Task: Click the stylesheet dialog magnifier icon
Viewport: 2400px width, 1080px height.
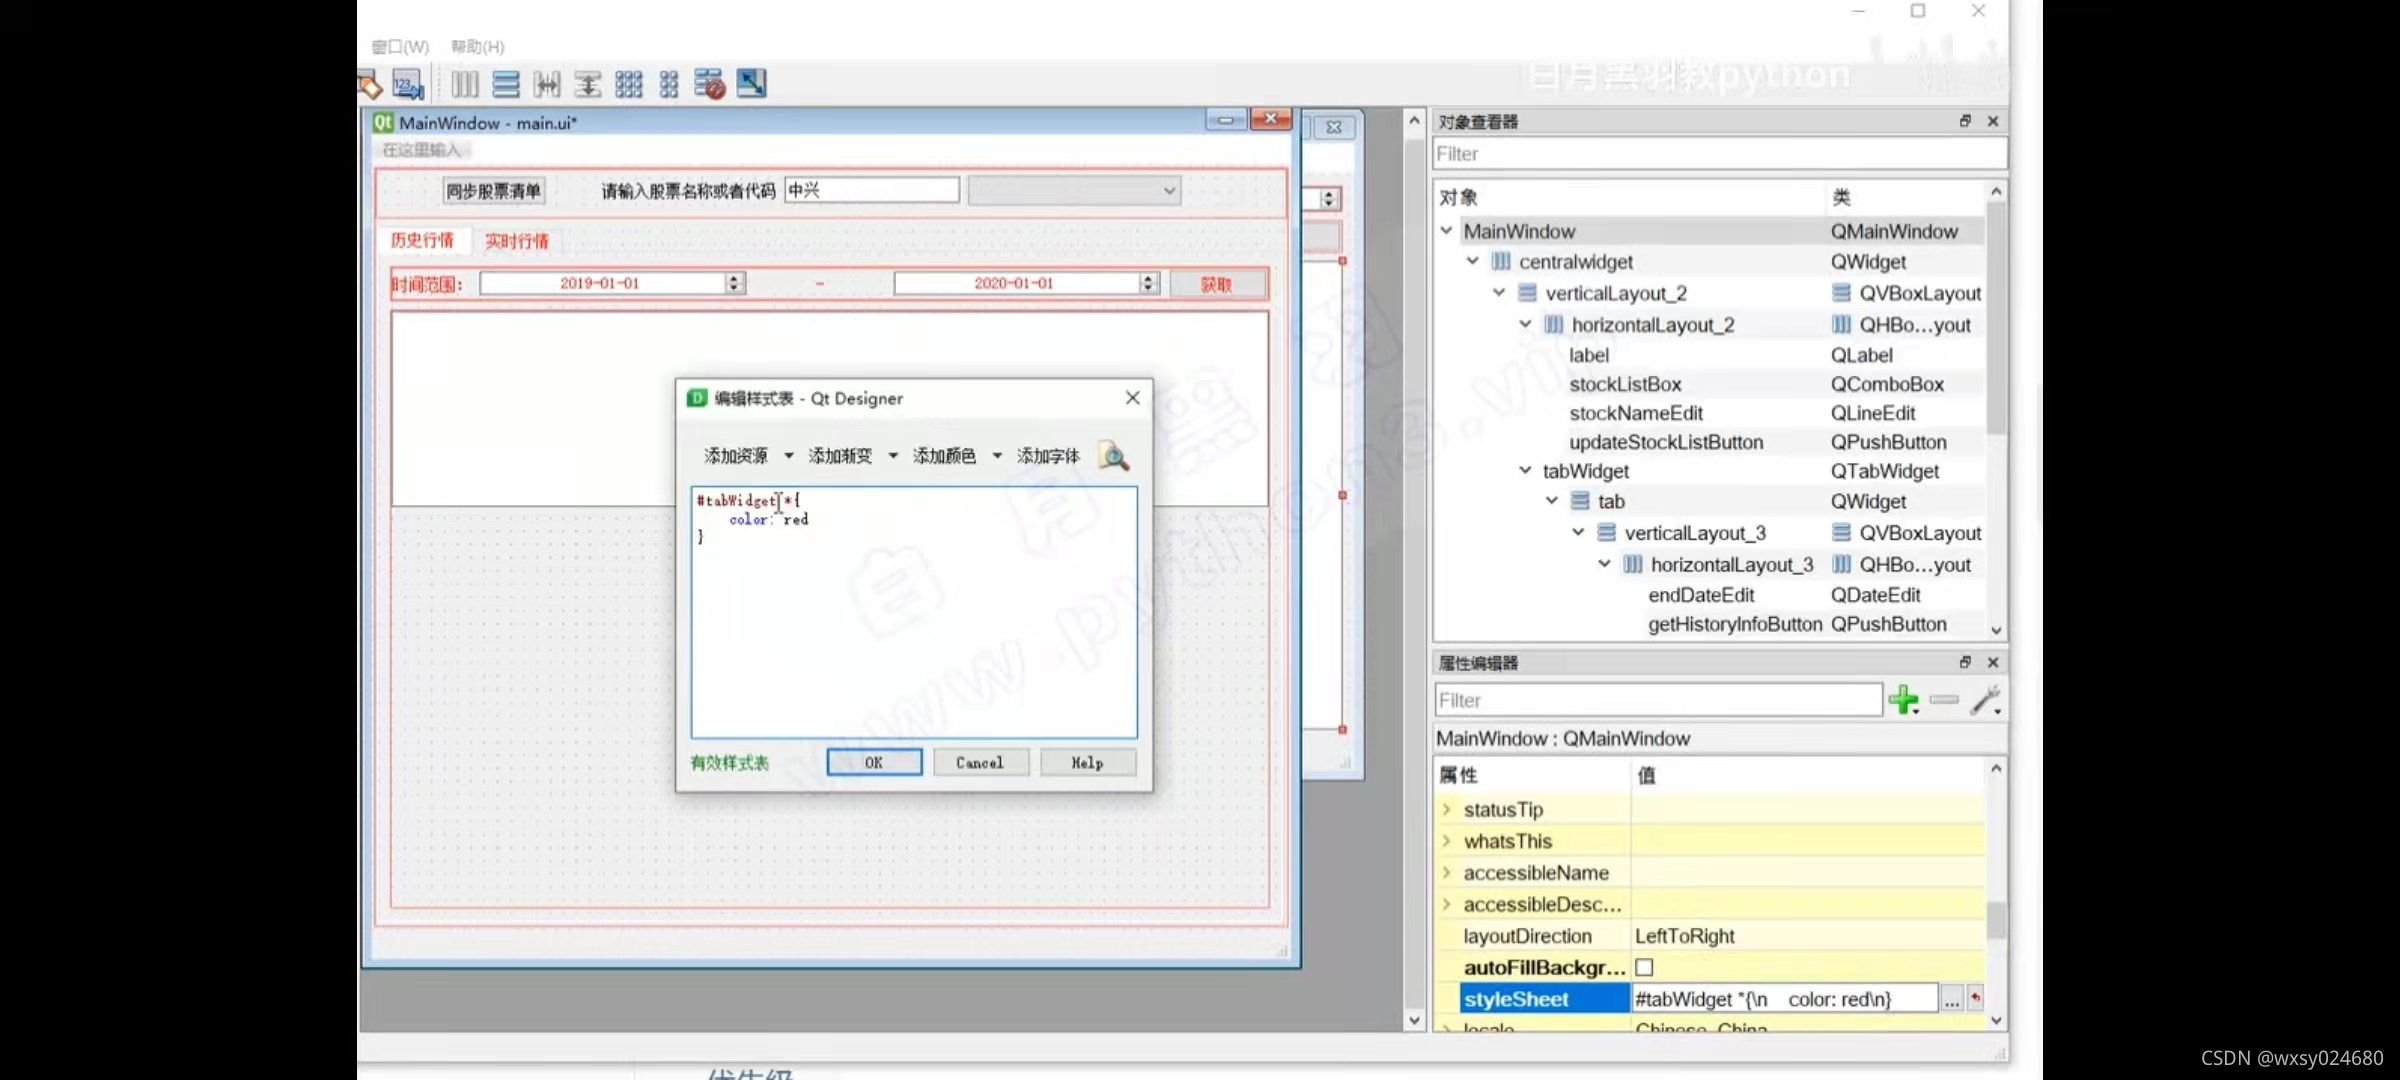Action: pos(1113,457)
